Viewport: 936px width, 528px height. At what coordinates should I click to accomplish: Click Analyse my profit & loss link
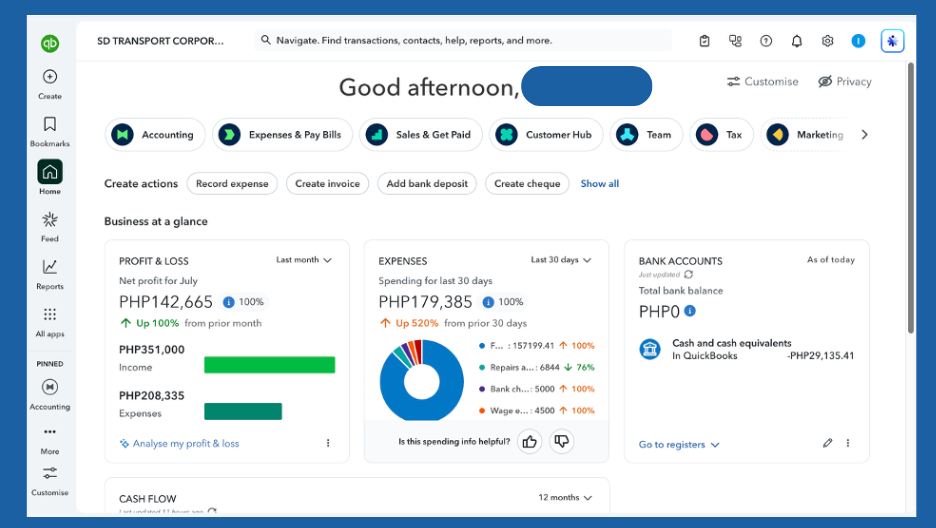pos(179,443)
